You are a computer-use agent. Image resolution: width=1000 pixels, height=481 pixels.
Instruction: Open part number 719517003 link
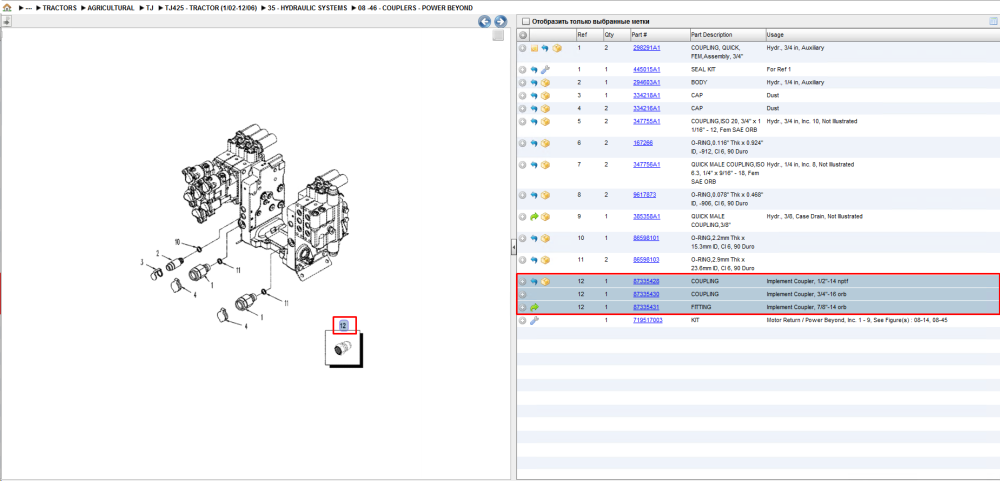point(647,320)
